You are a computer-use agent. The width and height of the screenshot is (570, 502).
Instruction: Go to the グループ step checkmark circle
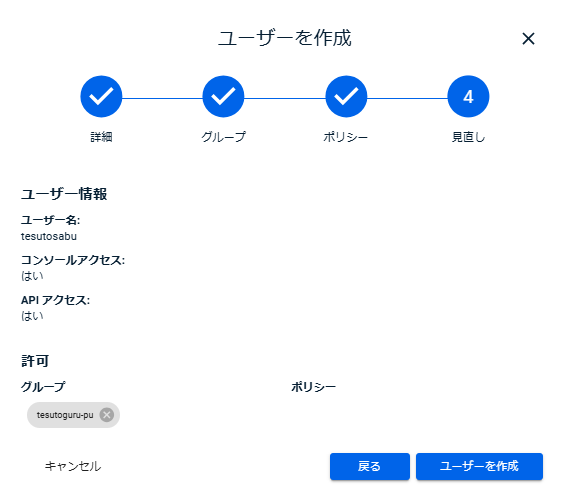(x=223, y=96)
